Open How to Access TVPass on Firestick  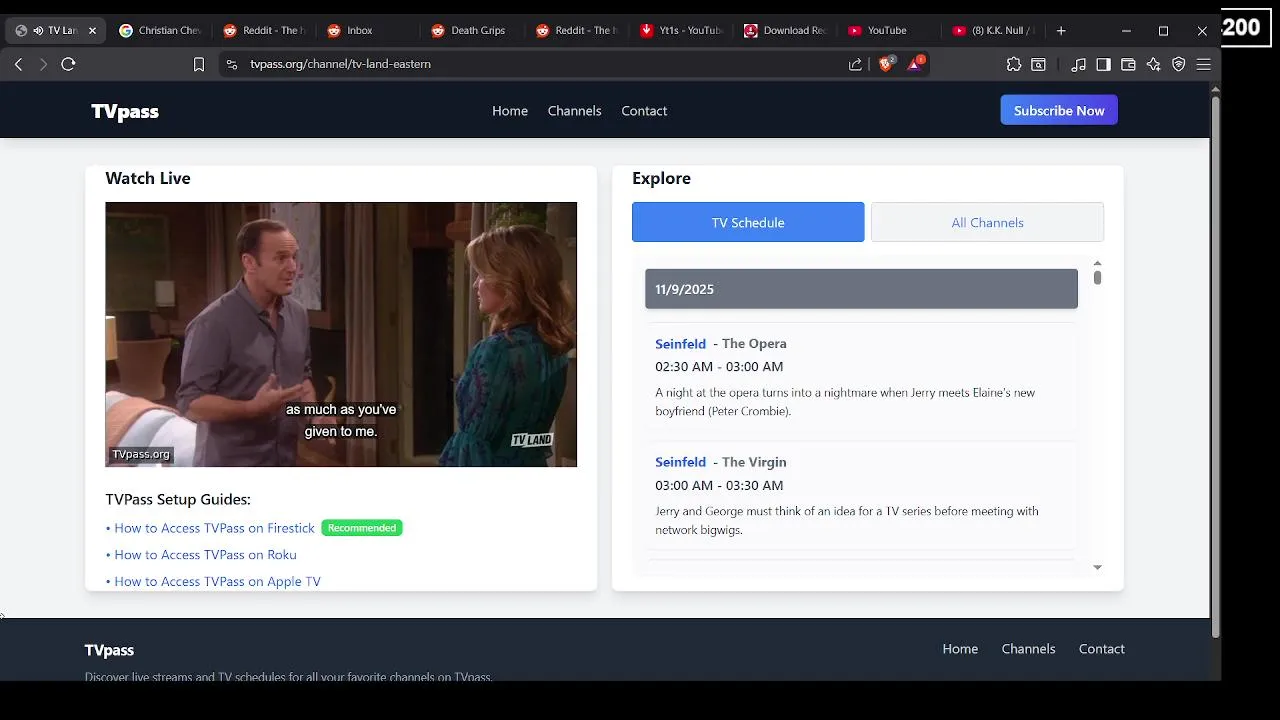[214, 528]
